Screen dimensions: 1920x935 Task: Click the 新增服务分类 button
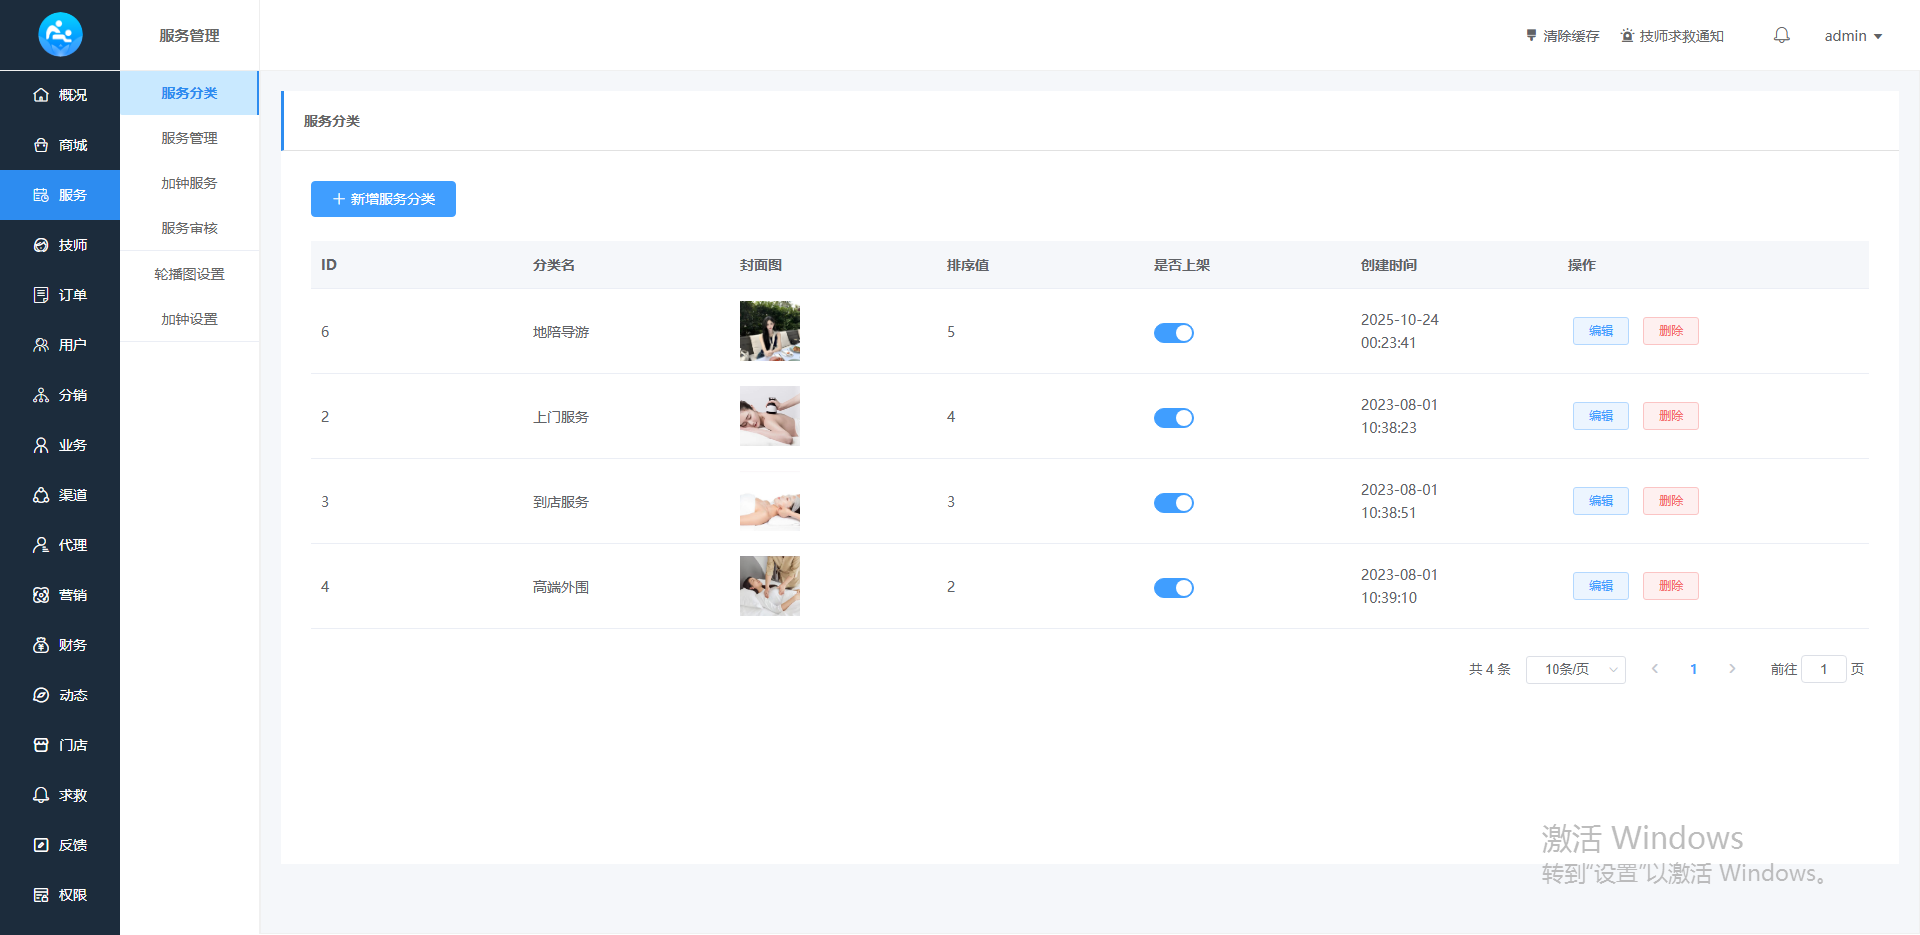(383, 199)
